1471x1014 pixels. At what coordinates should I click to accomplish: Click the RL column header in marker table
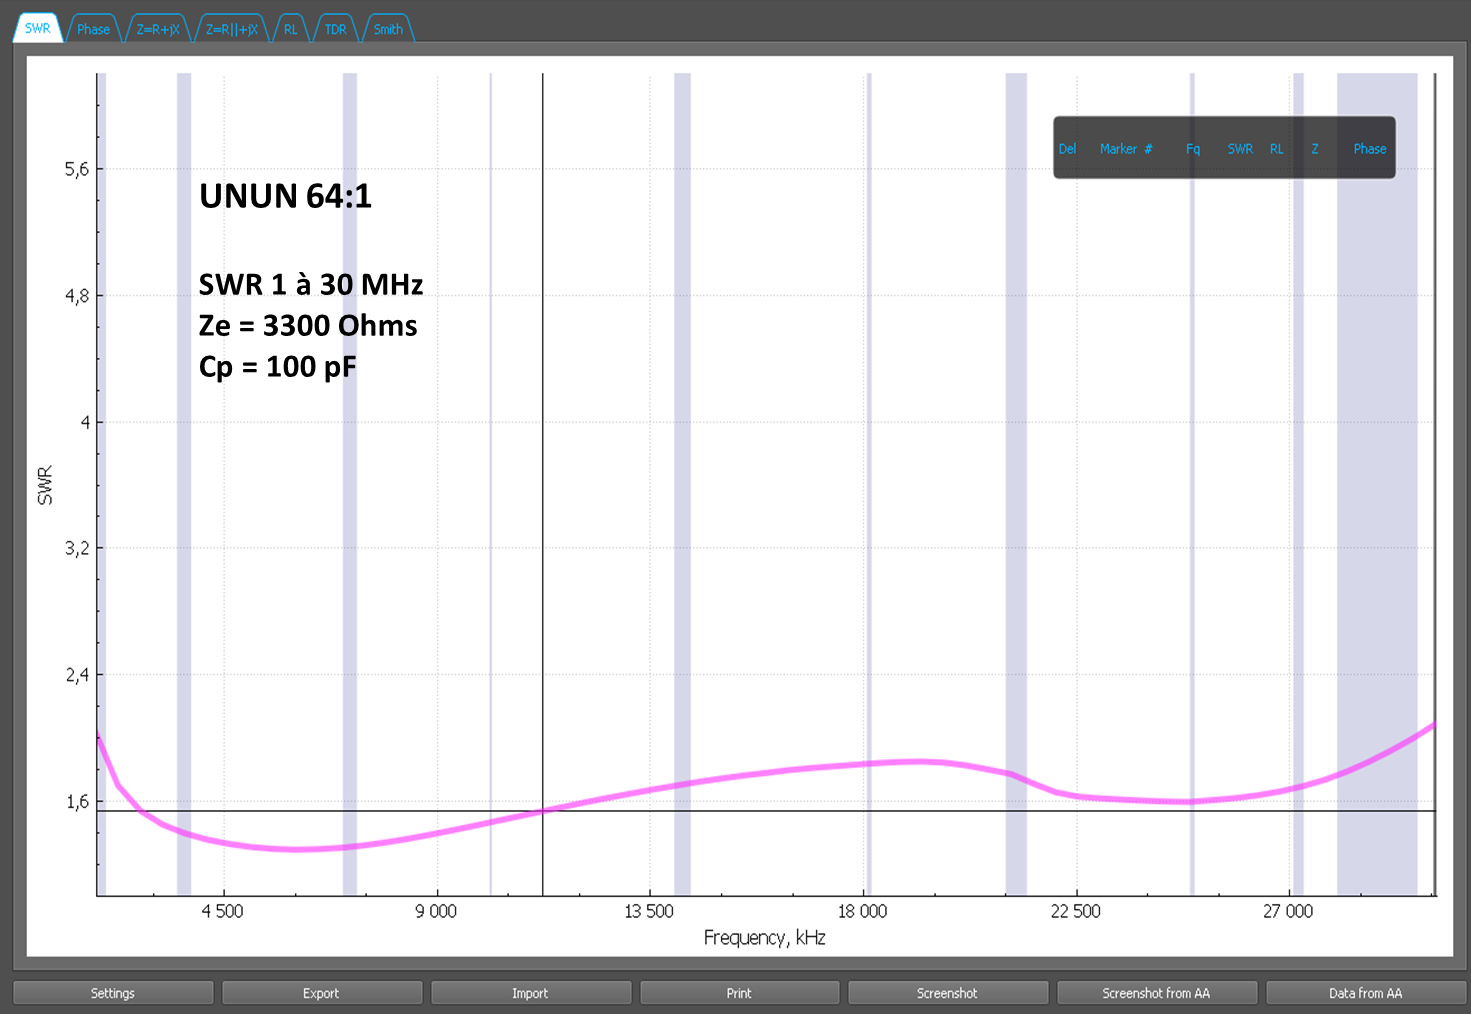click(x=1277, y=149)
